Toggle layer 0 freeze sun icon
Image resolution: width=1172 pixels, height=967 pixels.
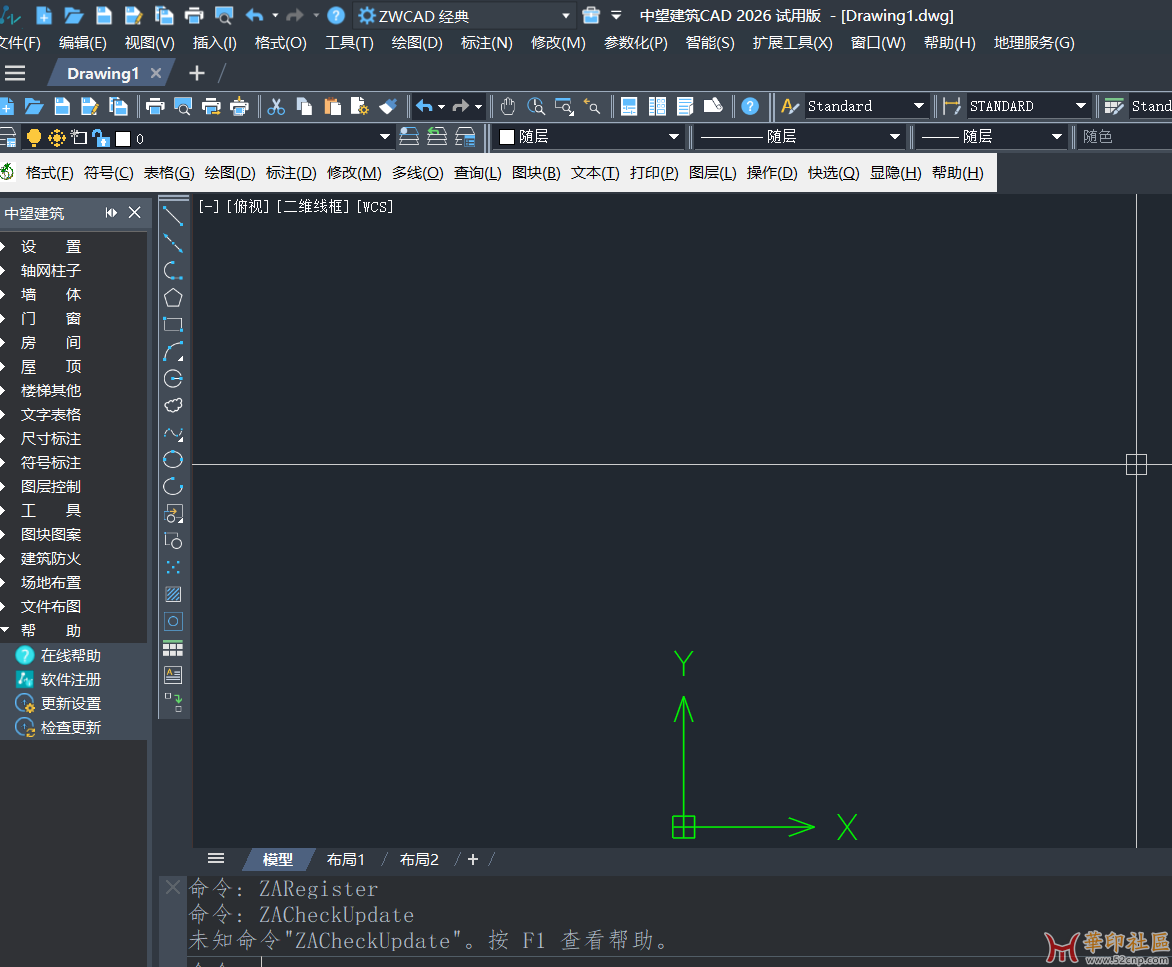click(56, 138)
